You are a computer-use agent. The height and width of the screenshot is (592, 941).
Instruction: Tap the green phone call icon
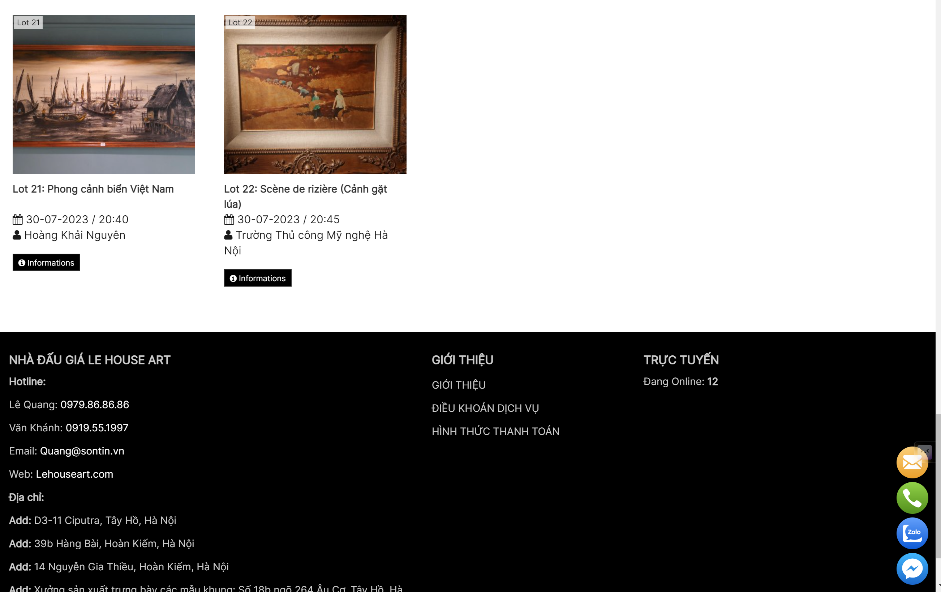pos(912,498)
